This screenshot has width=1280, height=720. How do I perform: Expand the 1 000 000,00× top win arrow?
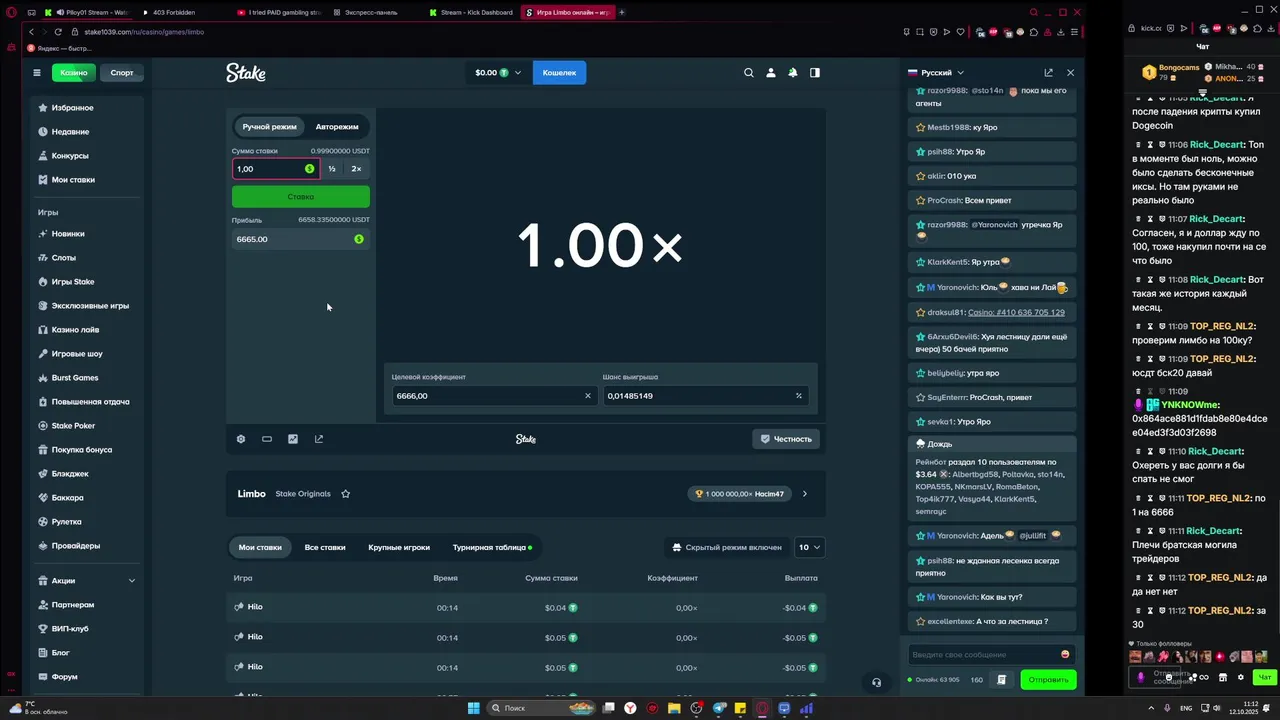click(805, 493)
